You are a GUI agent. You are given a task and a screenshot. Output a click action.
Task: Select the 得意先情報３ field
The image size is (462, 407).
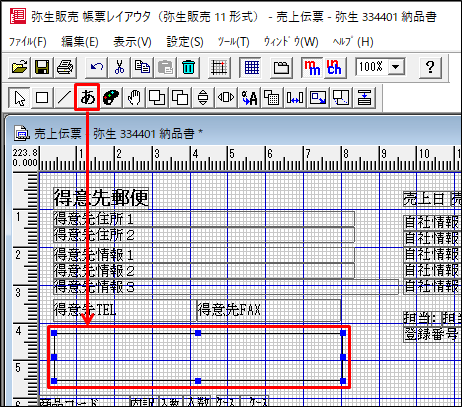[226, 287]
